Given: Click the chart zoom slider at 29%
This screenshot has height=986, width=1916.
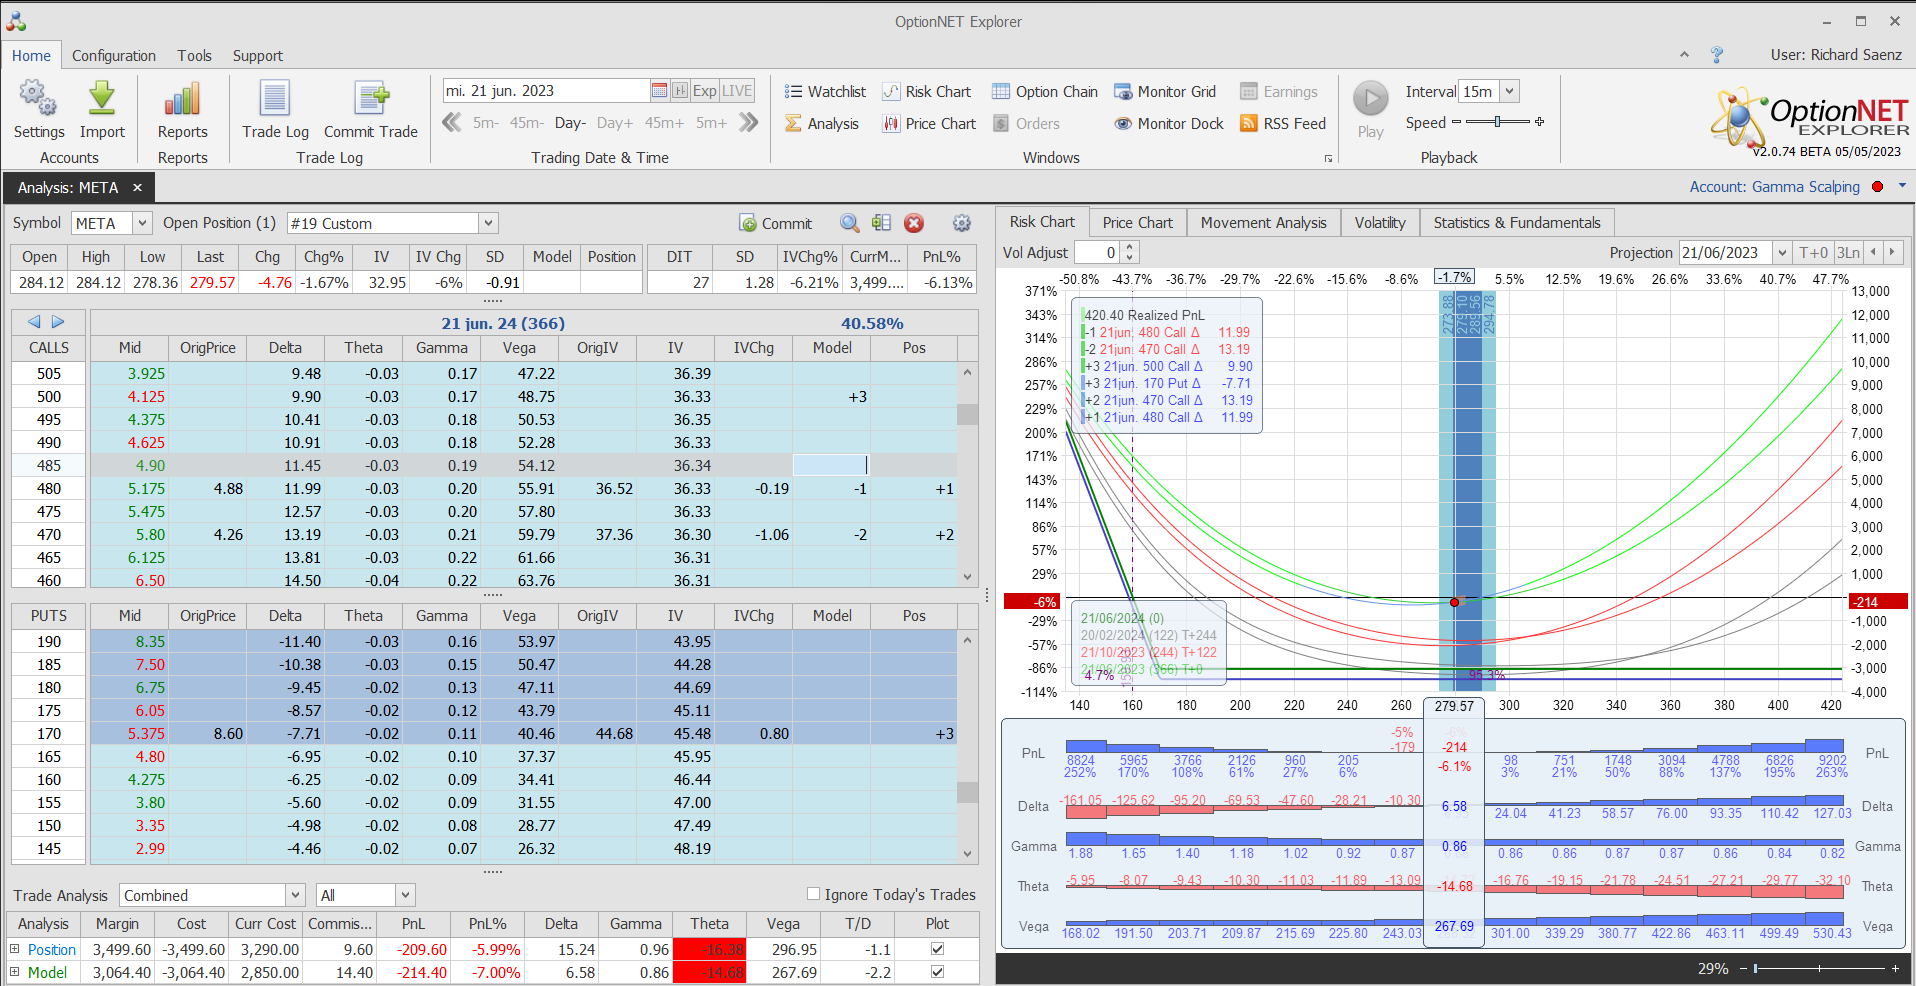Looking at the screenshot, I should click(x=1757, y=968).
